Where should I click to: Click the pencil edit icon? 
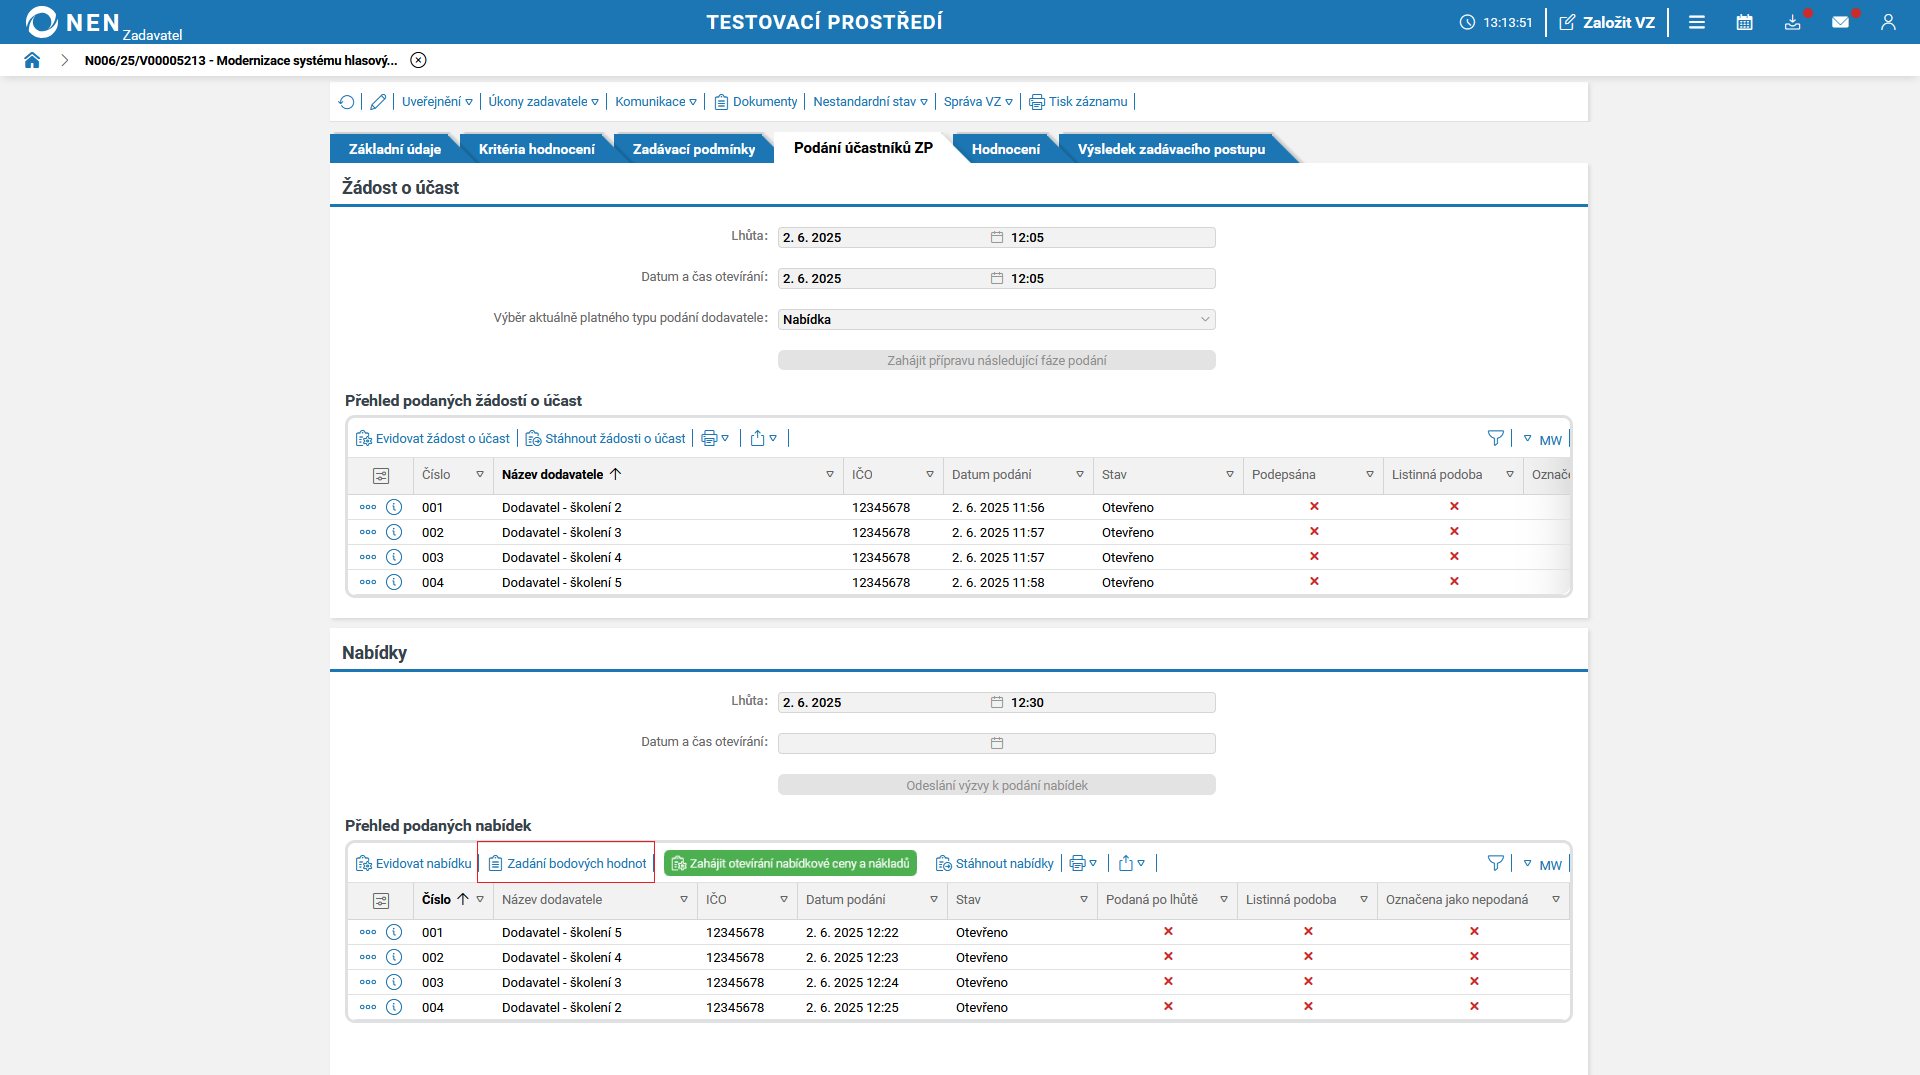[x=378, y=102]
